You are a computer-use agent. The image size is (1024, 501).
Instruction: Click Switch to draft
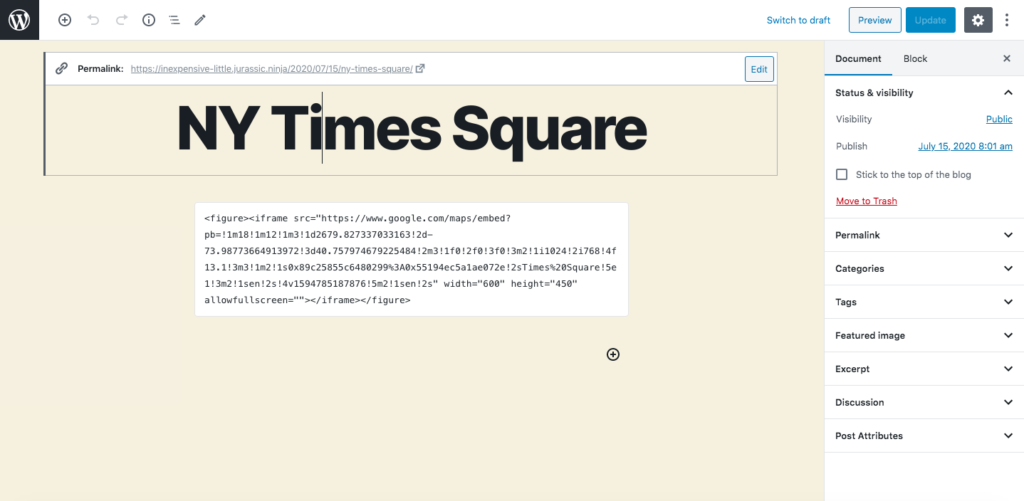[x=798, y=20]
